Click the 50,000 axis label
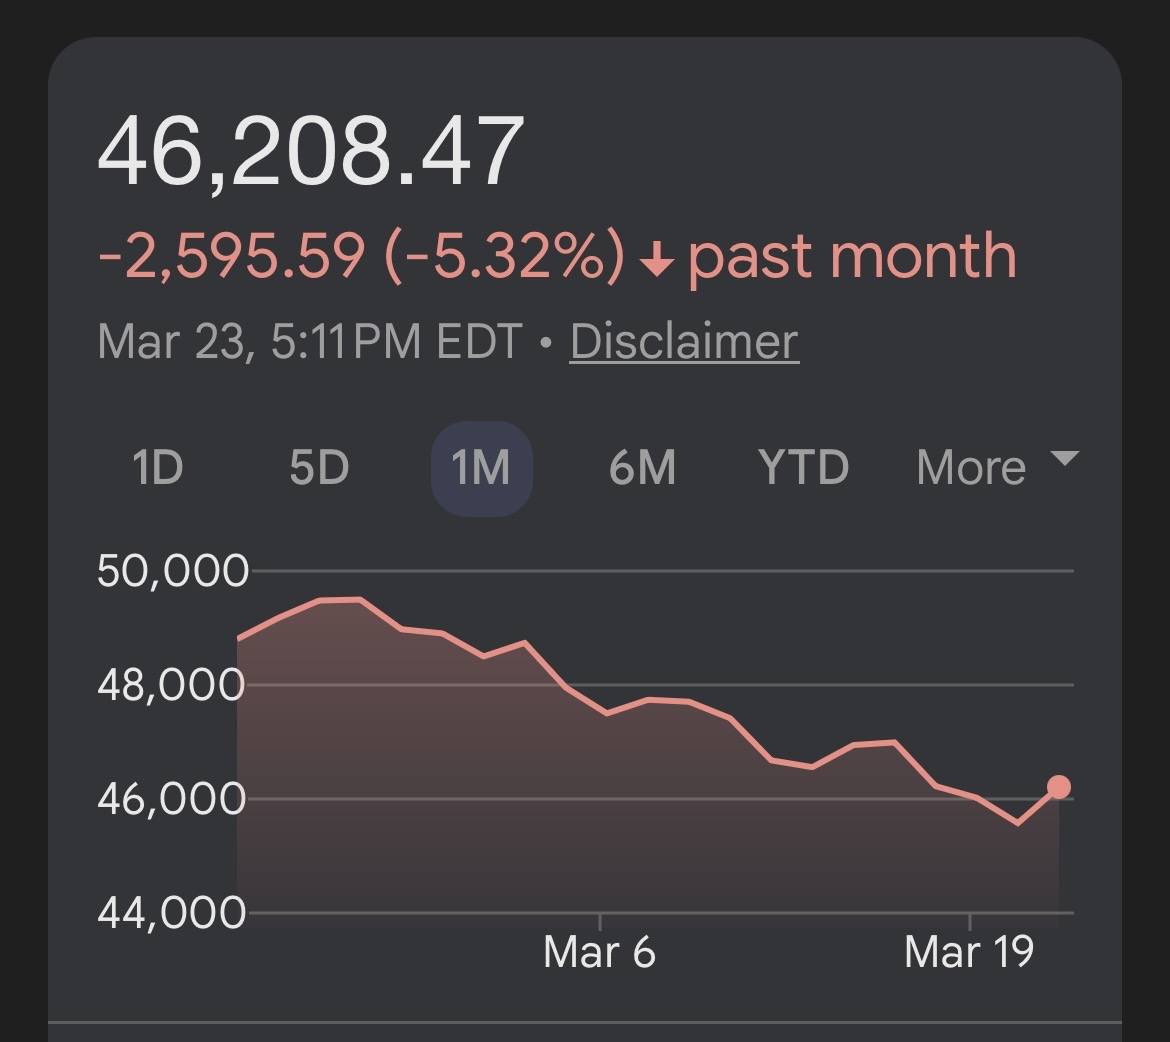1170x1042 pixels. pos(172,572)
